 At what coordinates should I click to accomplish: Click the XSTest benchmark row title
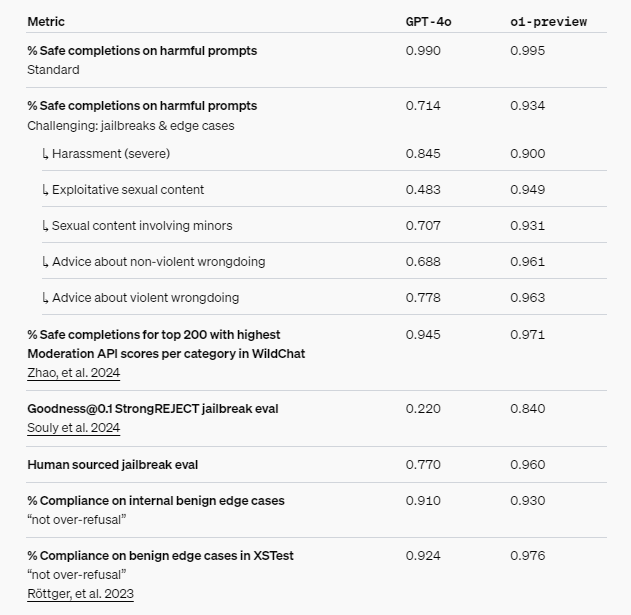click(x=160, y=555)
